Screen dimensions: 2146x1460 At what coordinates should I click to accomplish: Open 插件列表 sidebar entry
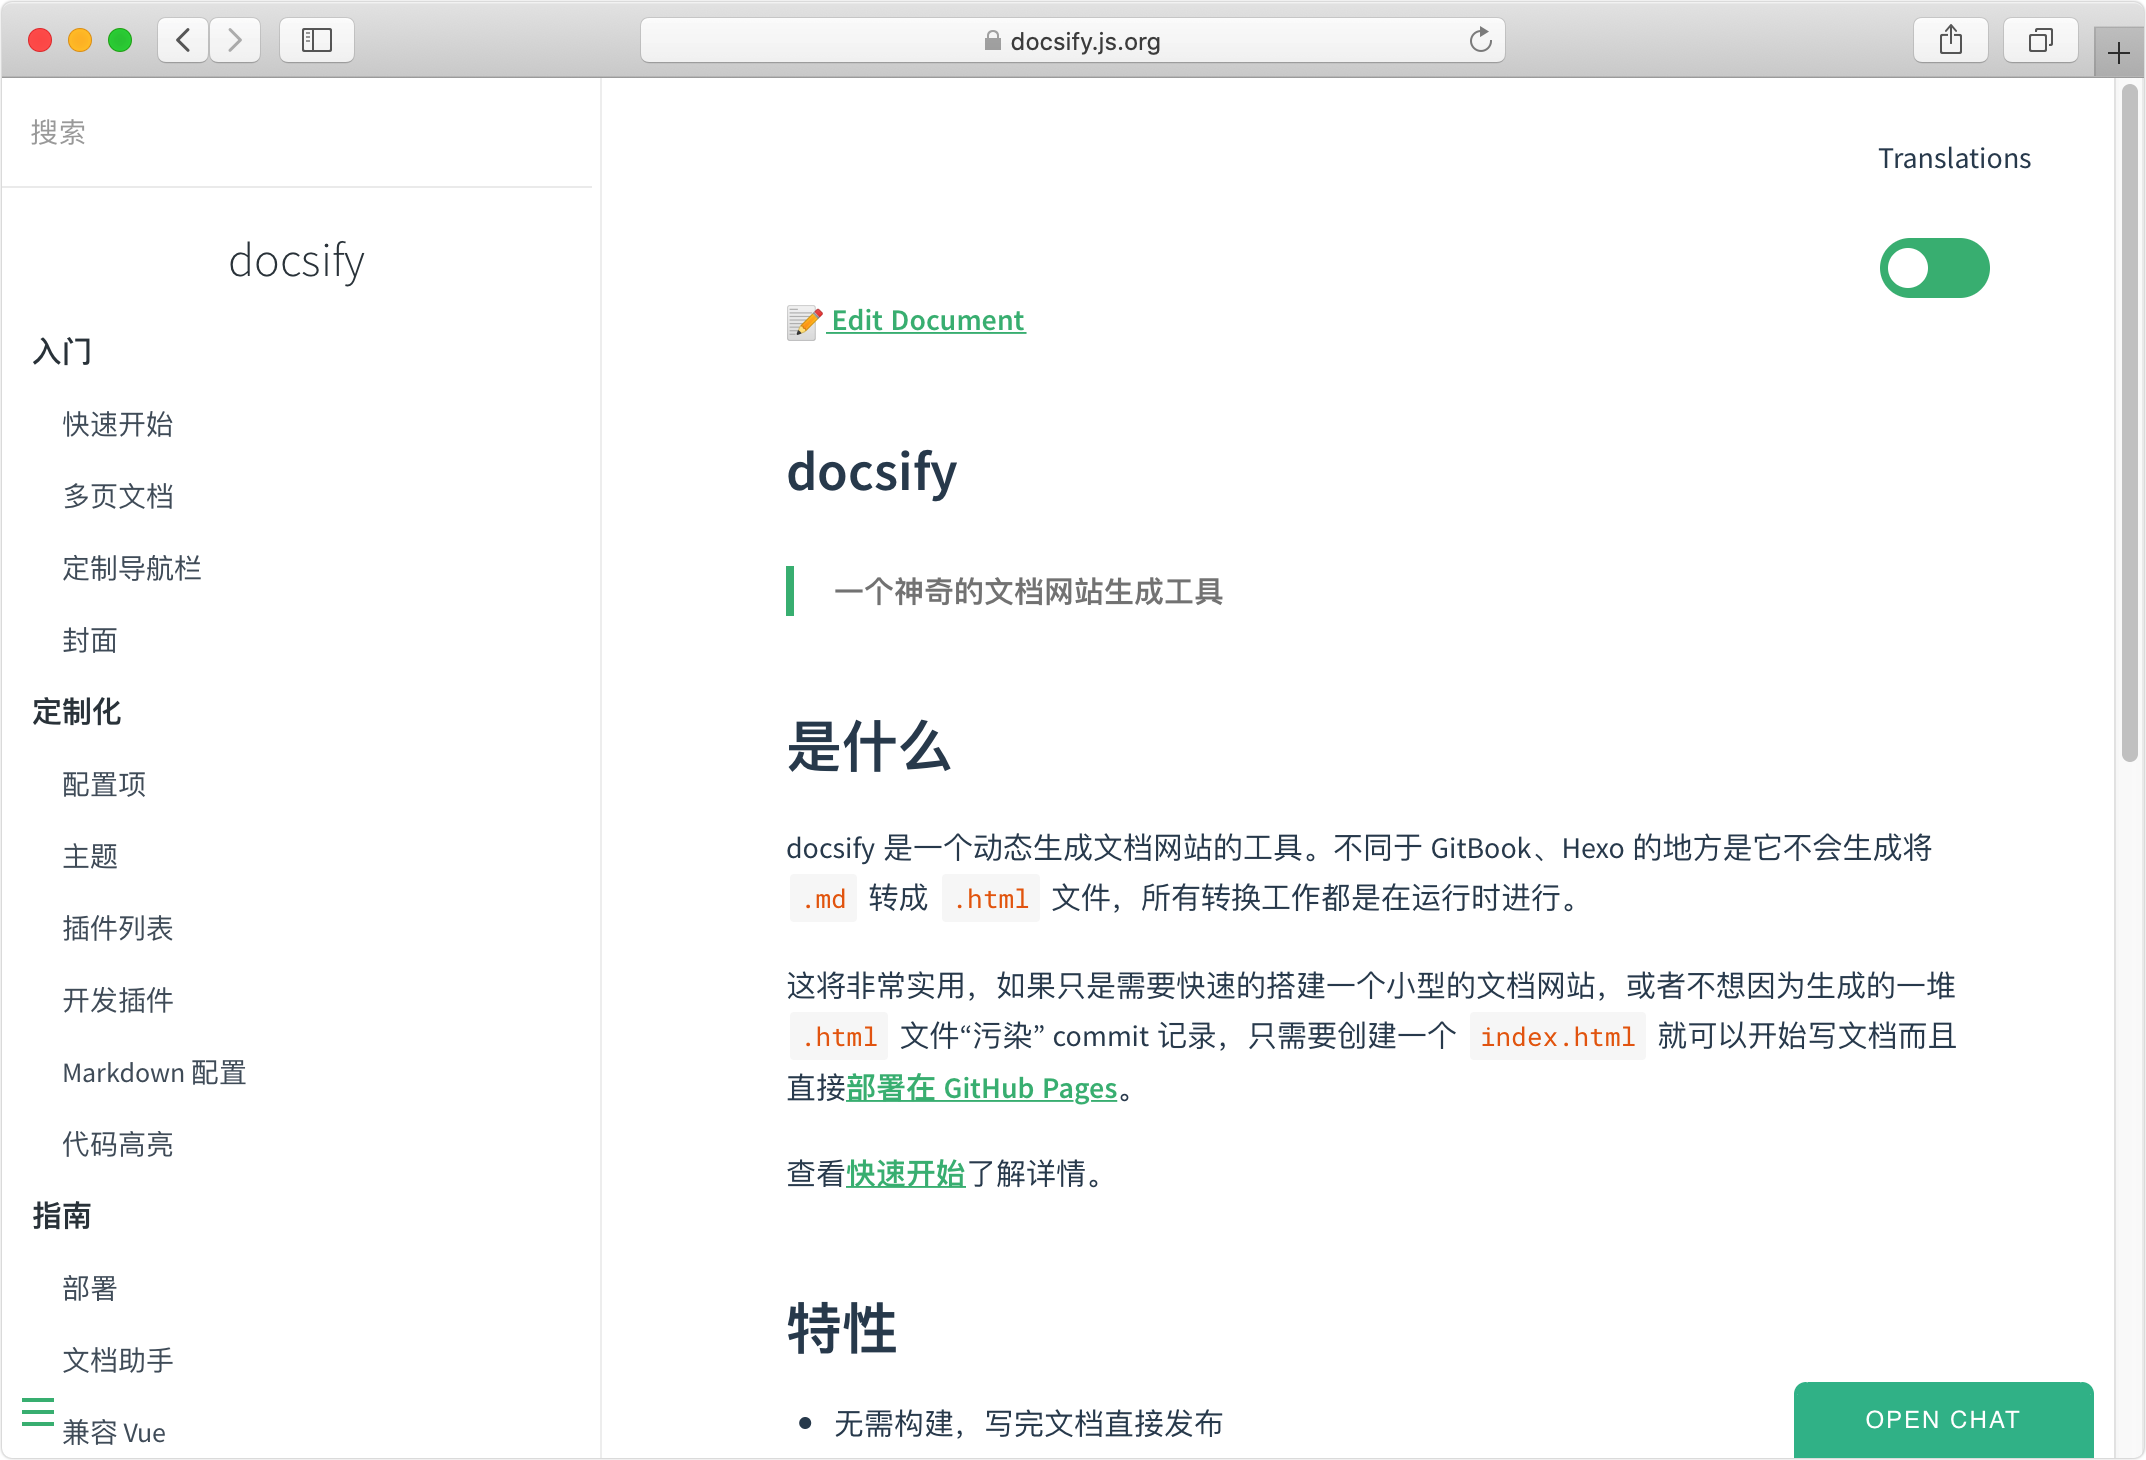click(x=118, y=928)
